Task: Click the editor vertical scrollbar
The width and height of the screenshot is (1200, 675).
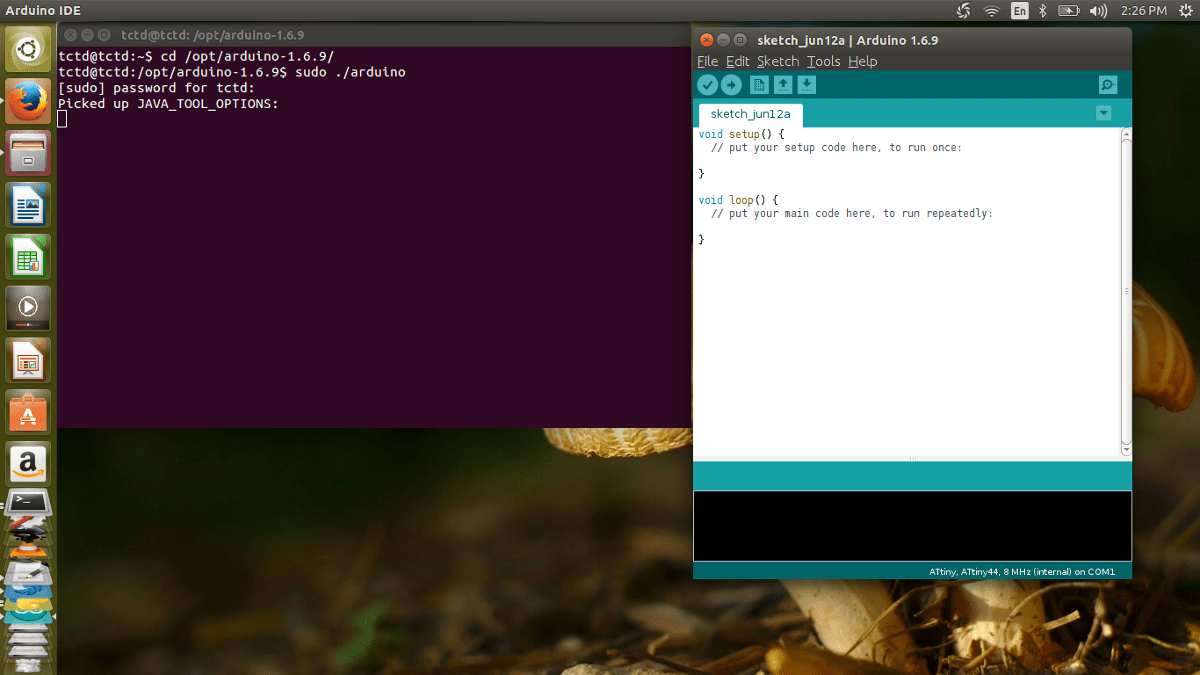Action: (1126, 290)
